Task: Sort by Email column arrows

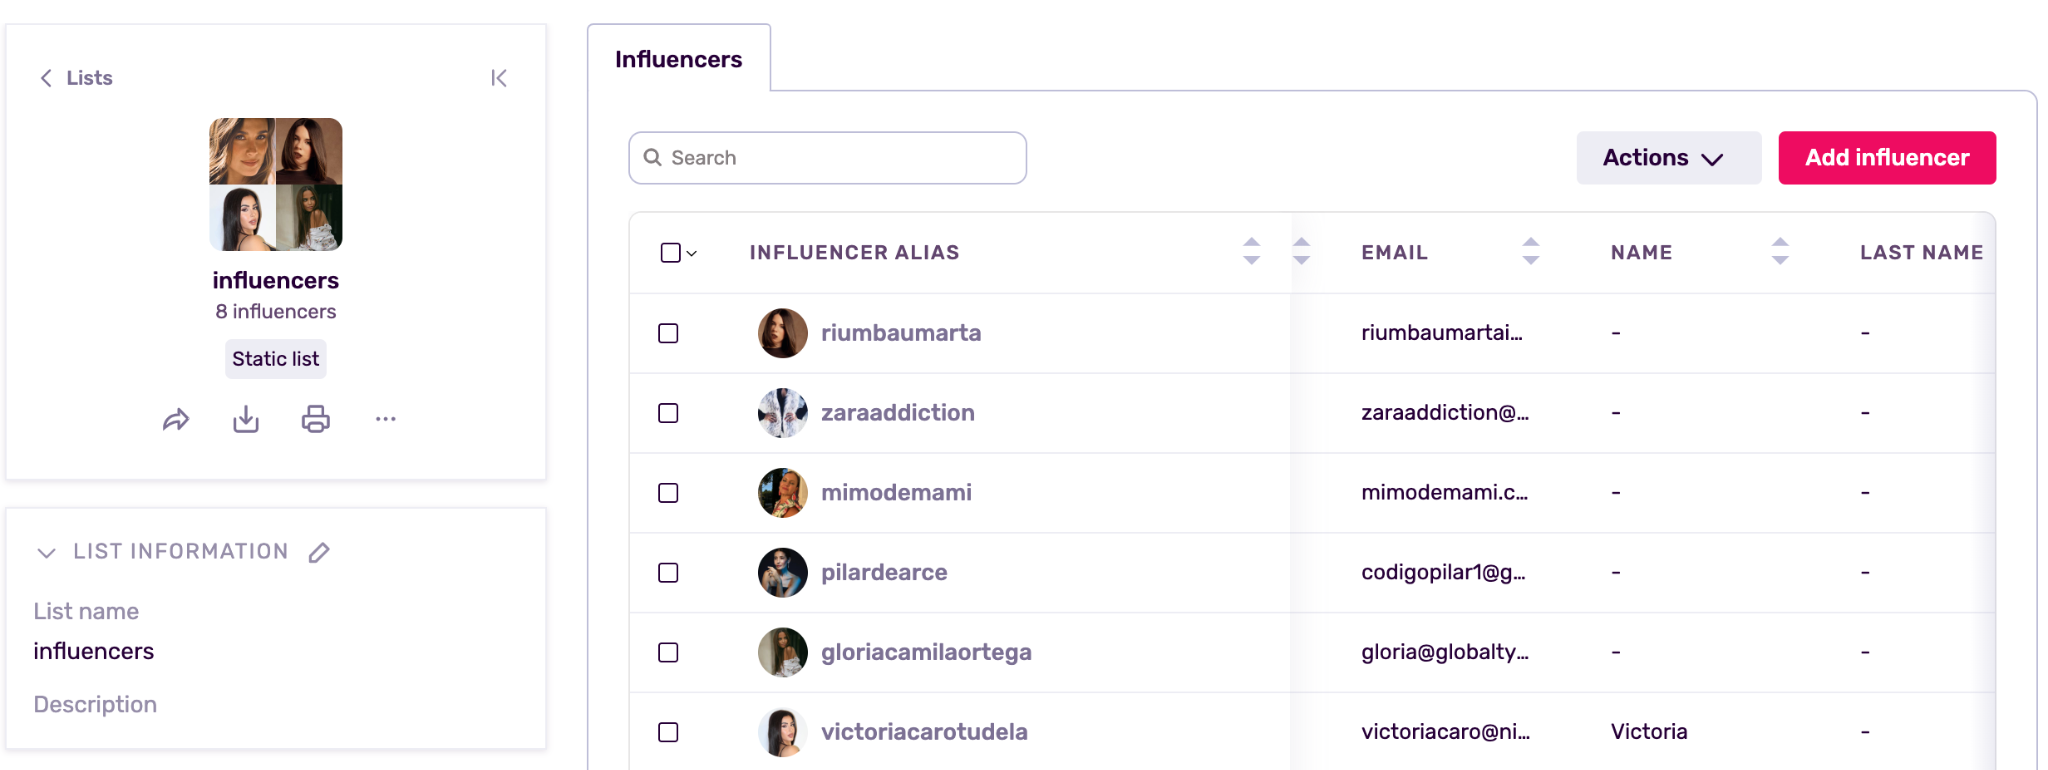Action: [x=1530, y=251]
